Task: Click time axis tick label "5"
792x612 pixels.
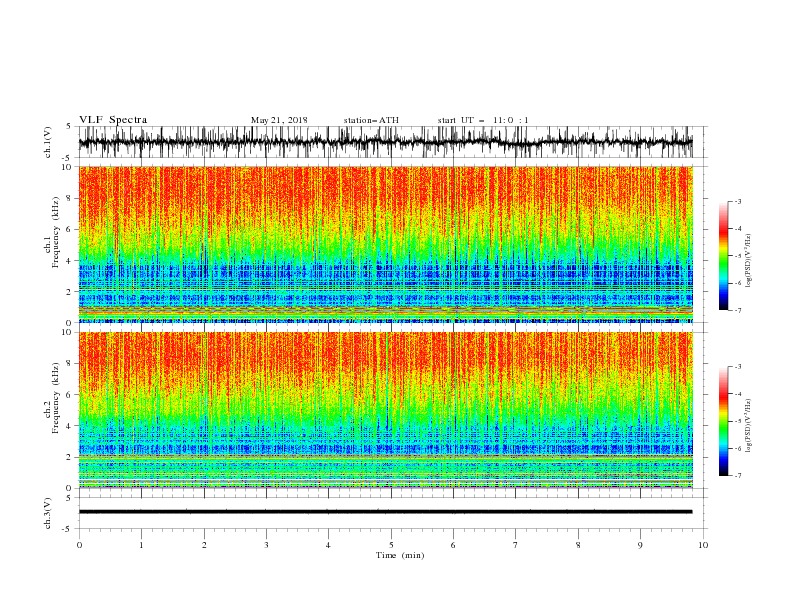Action: 391,545
